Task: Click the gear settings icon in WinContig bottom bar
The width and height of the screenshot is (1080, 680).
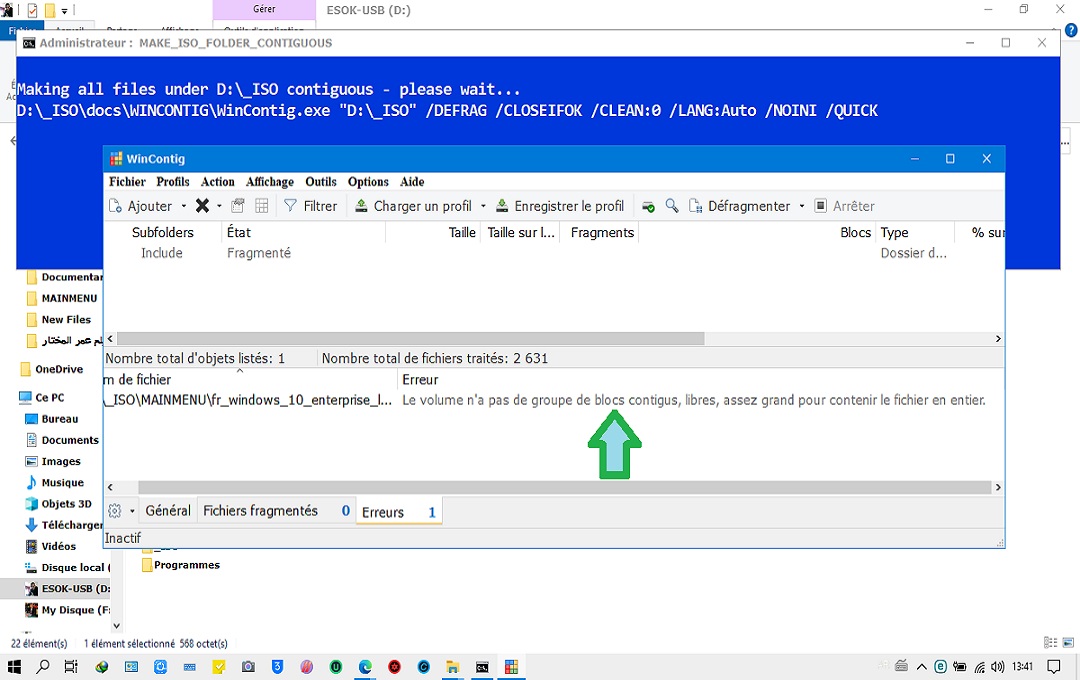Action: pos(114,511)
